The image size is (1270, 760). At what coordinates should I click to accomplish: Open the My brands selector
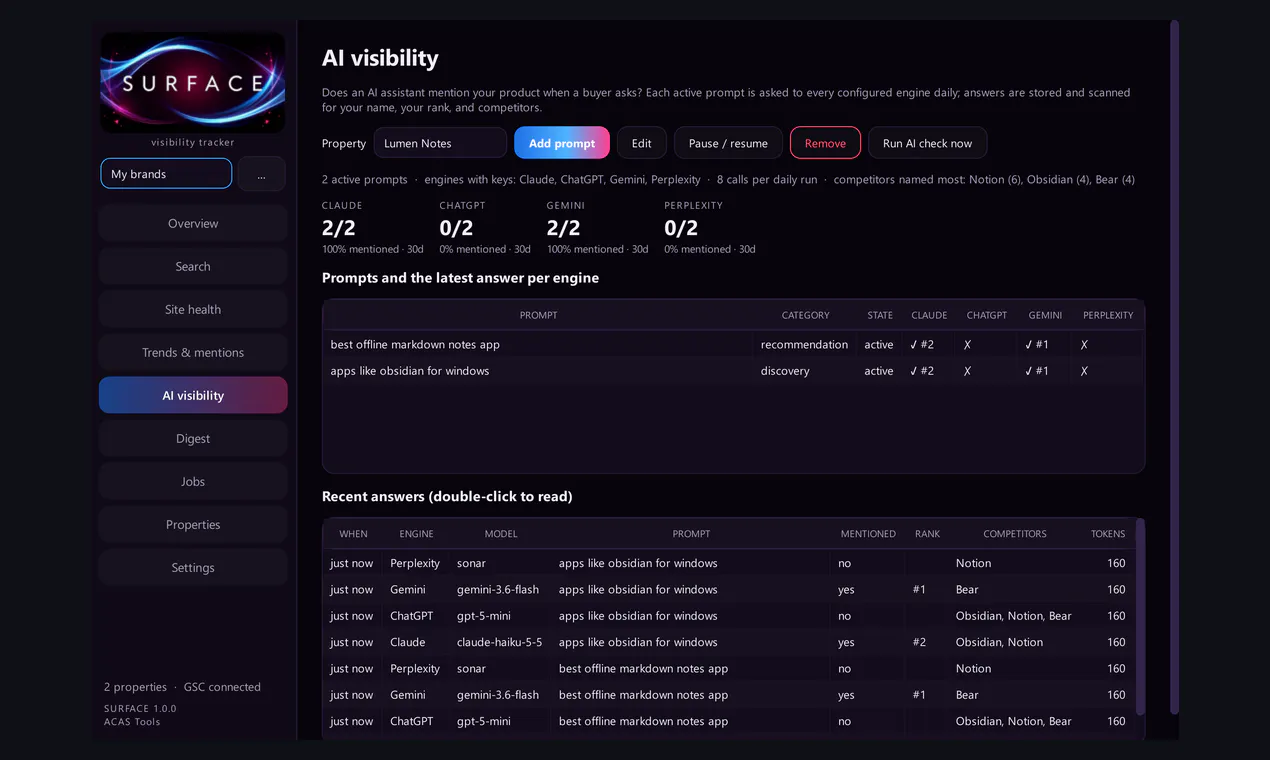tap(166, 173)
